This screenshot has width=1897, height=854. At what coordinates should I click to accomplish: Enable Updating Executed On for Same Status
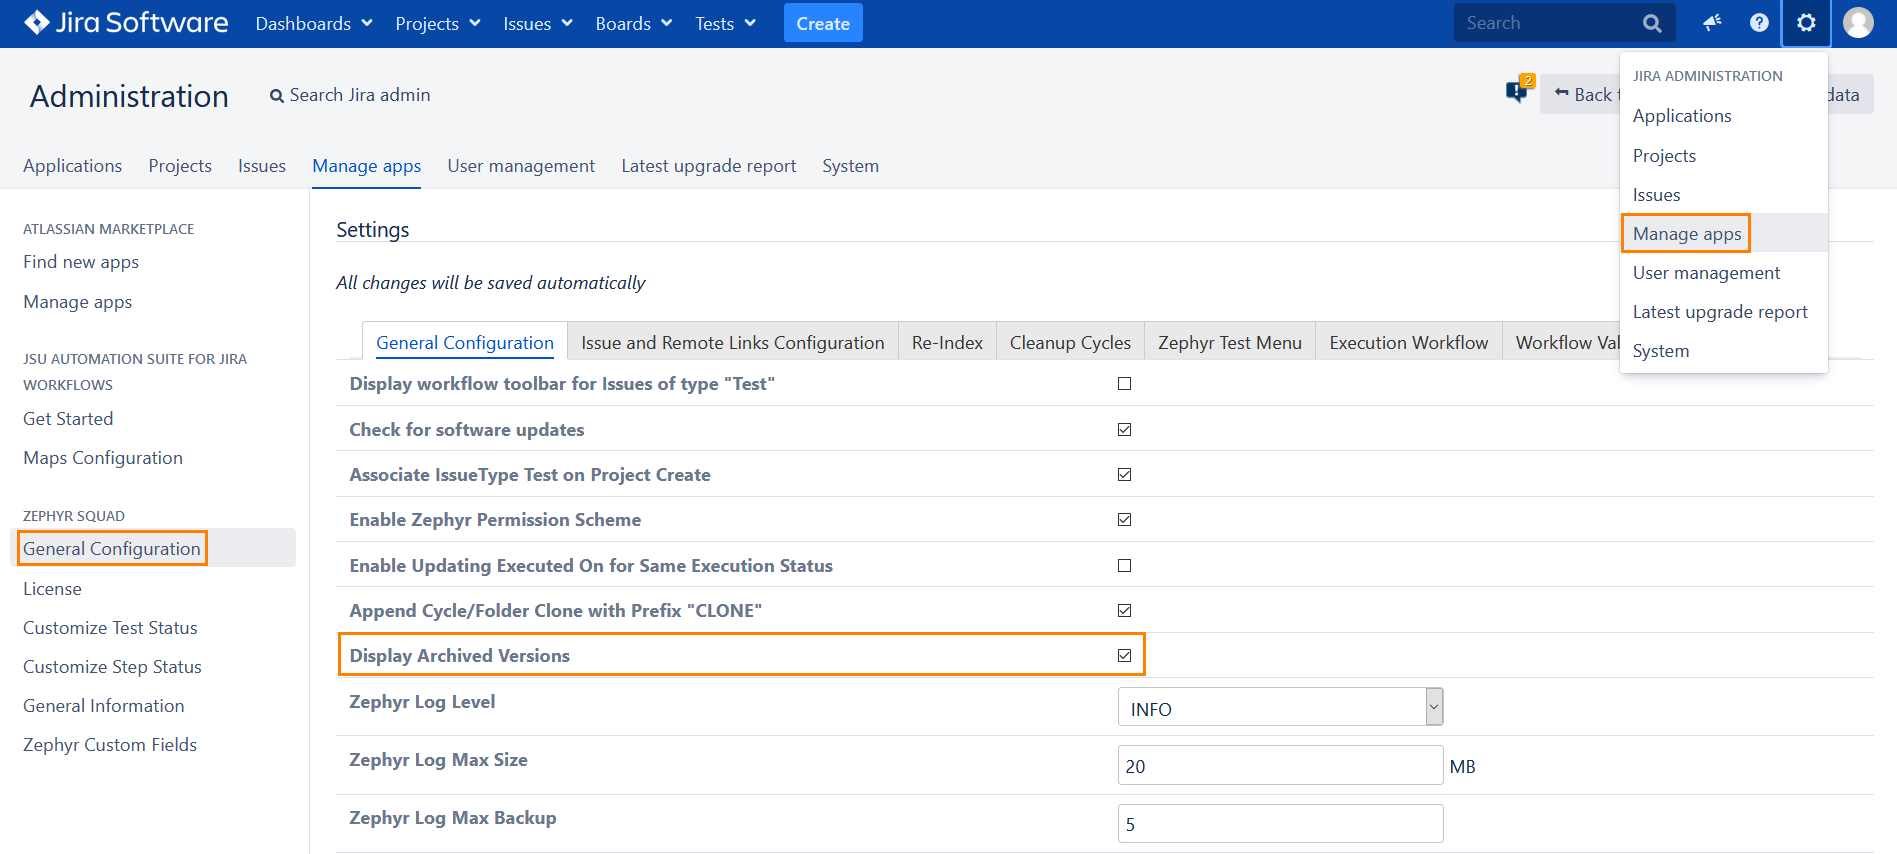pyautogui.click(x=1124, y=566)
